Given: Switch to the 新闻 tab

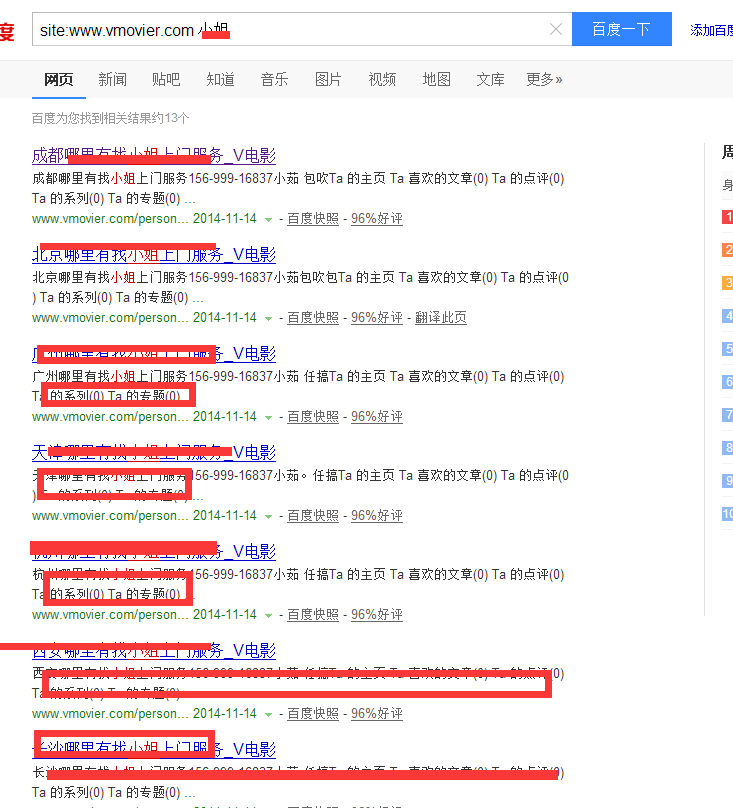Looking at the screenshot, I should click(112, 79).
